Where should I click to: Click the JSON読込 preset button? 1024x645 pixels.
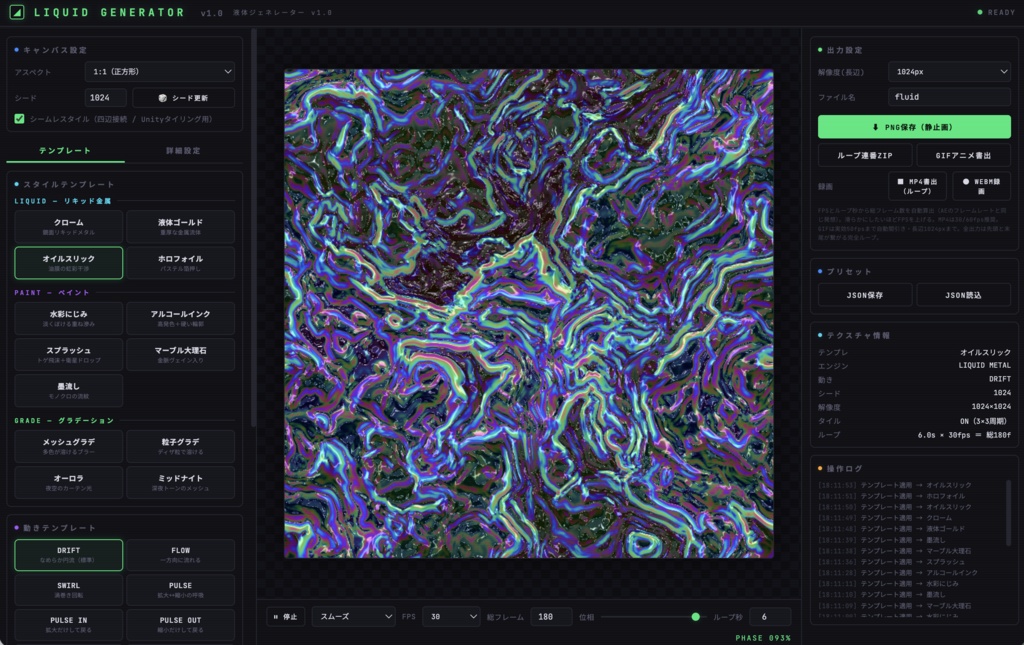point(963,295)
